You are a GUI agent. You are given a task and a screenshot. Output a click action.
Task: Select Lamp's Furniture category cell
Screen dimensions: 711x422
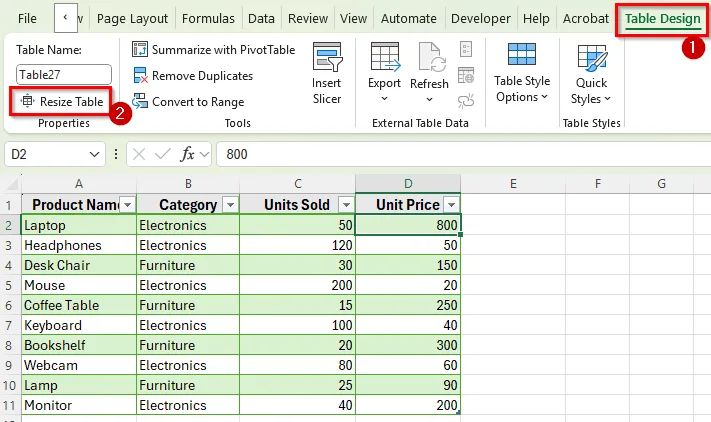coord(188,385)
